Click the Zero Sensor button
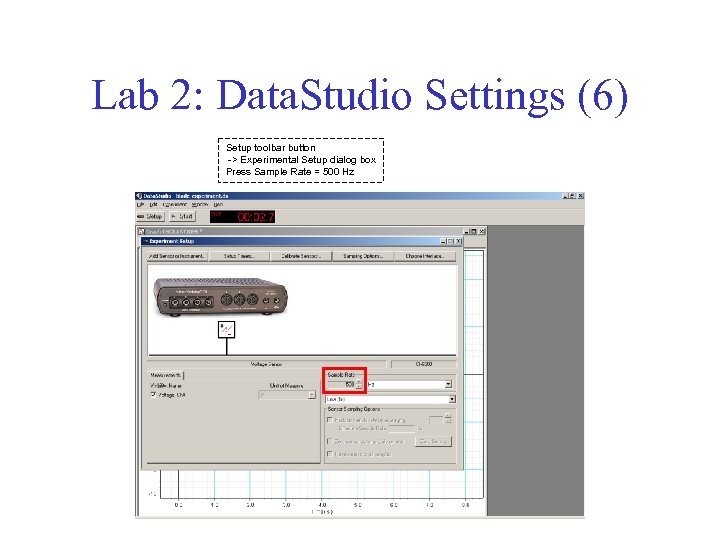The height and width of the screenshot is (540, 720). [433, 441]
